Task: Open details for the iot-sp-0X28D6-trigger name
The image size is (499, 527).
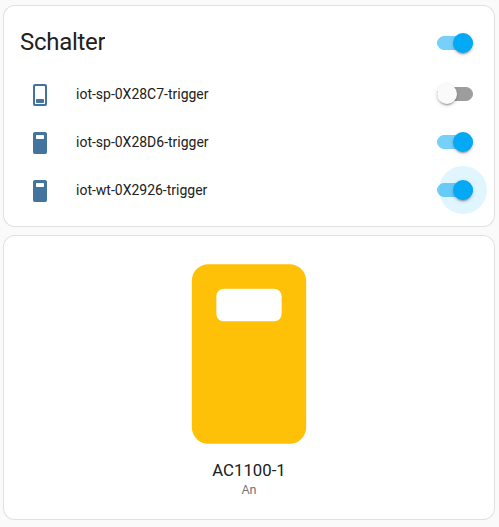Action: click(142, 142)
